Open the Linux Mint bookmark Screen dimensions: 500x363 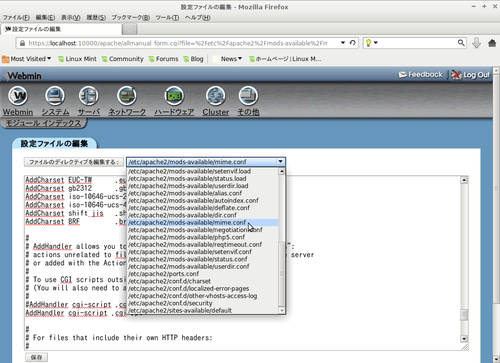pyautogui.click(x=77, y=59)
